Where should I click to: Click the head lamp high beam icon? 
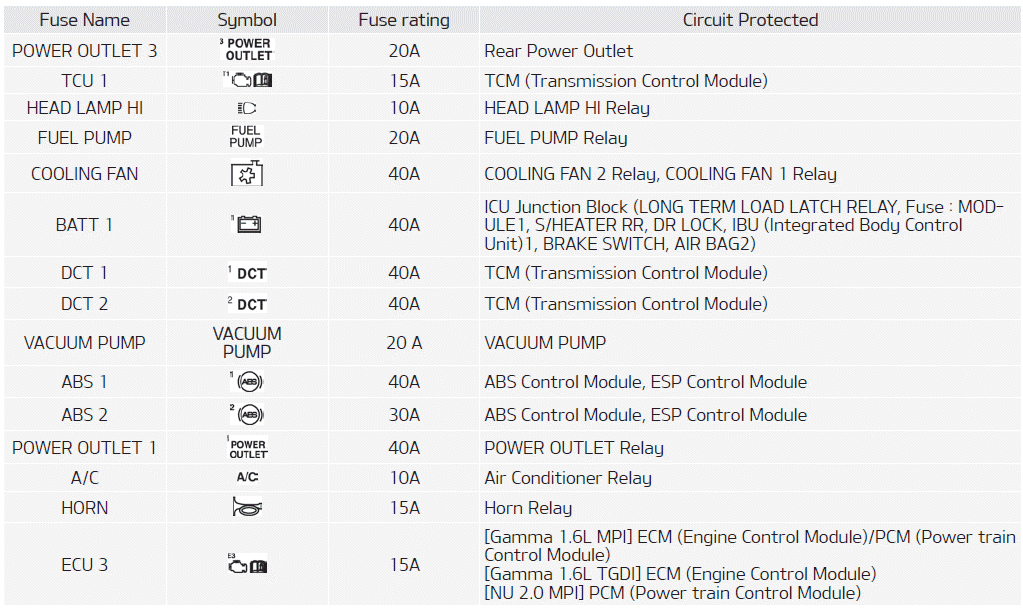pyautogui.click(x=247, y=108)
